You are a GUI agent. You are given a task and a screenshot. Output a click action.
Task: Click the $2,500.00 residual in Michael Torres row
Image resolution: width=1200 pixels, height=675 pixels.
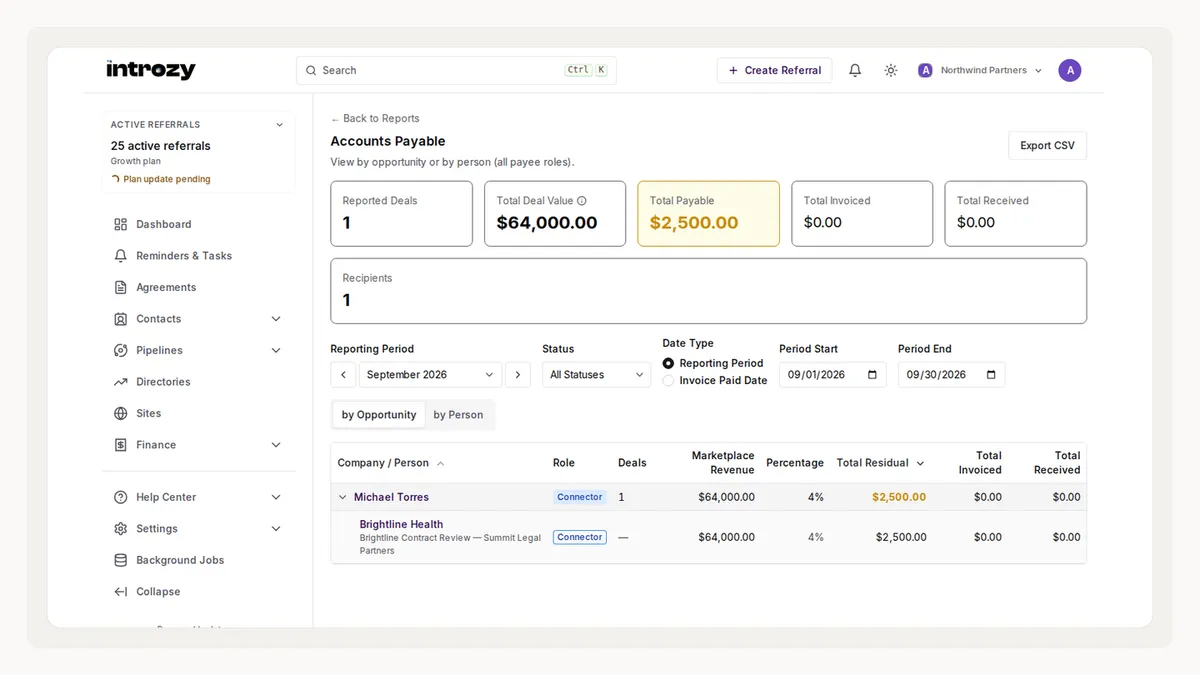coord(899,497)
